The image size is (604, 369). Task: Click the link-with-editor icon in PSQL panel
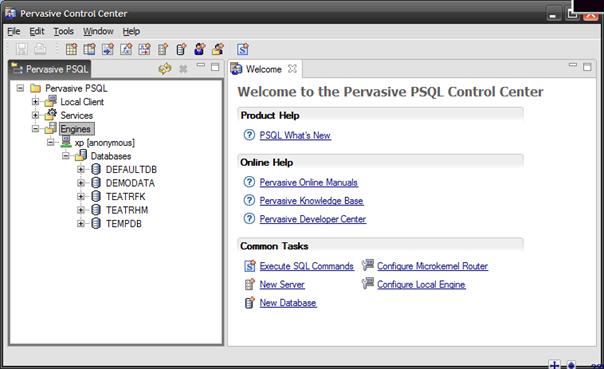click(165, 69)
